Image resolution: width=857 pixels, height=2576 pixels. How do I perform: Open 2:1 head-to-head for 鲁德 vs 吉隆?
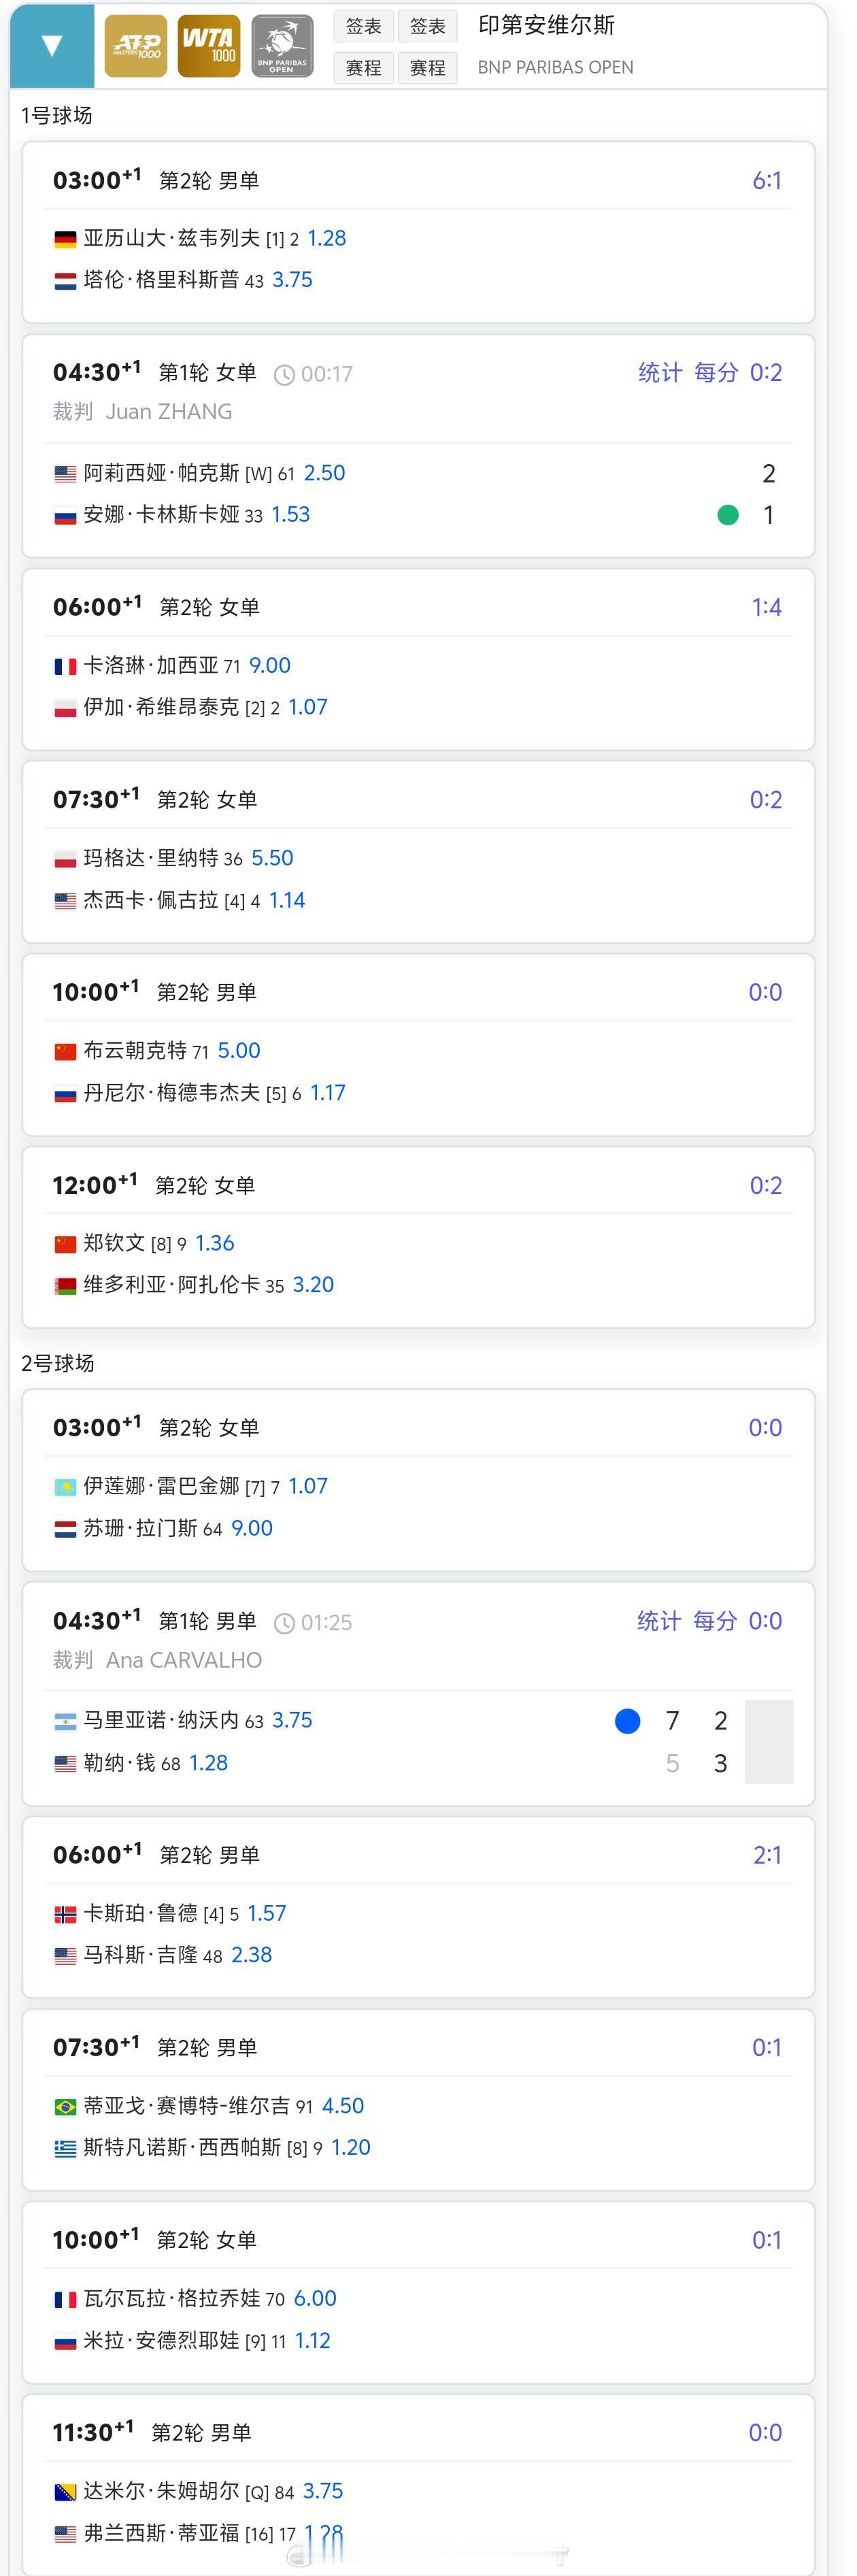[767, 1855]
